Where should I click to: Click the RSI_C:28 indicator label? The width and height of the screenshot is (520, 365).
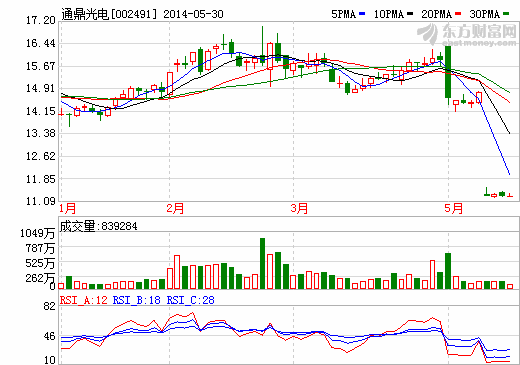(191, 300)
